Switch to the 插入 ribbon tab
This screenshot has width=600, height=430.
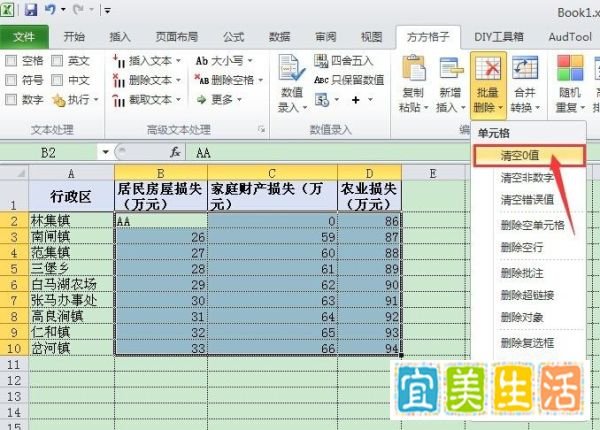[x=120, y=37]
